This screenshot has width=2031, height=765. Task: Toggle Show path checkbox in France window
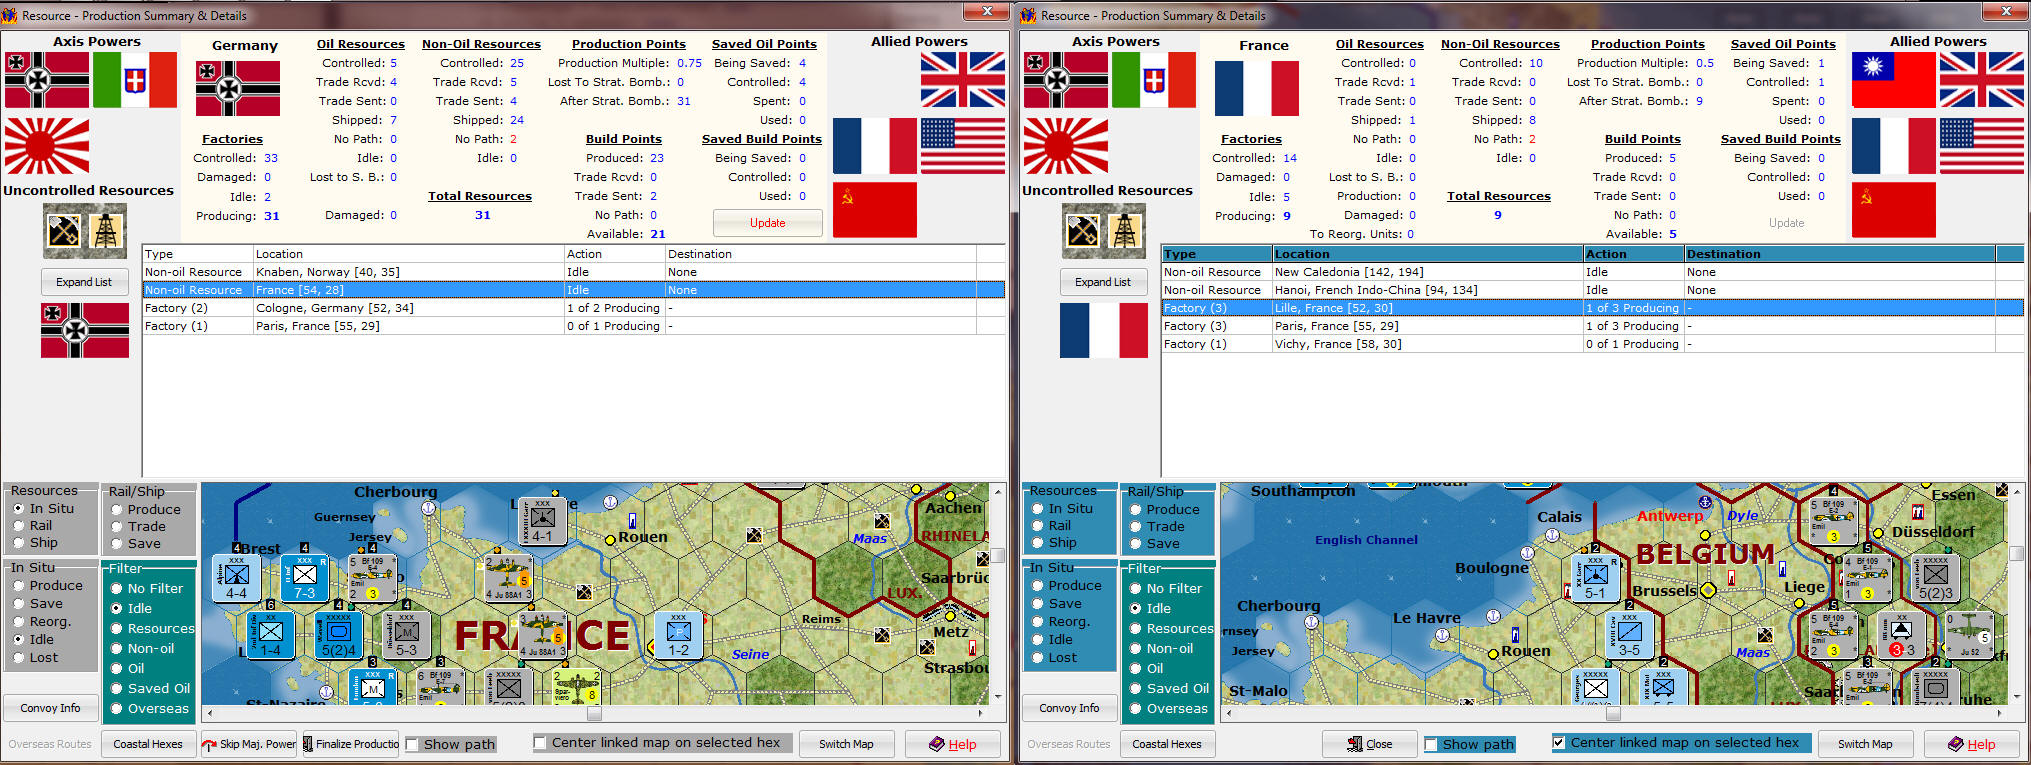point(1431,745)
